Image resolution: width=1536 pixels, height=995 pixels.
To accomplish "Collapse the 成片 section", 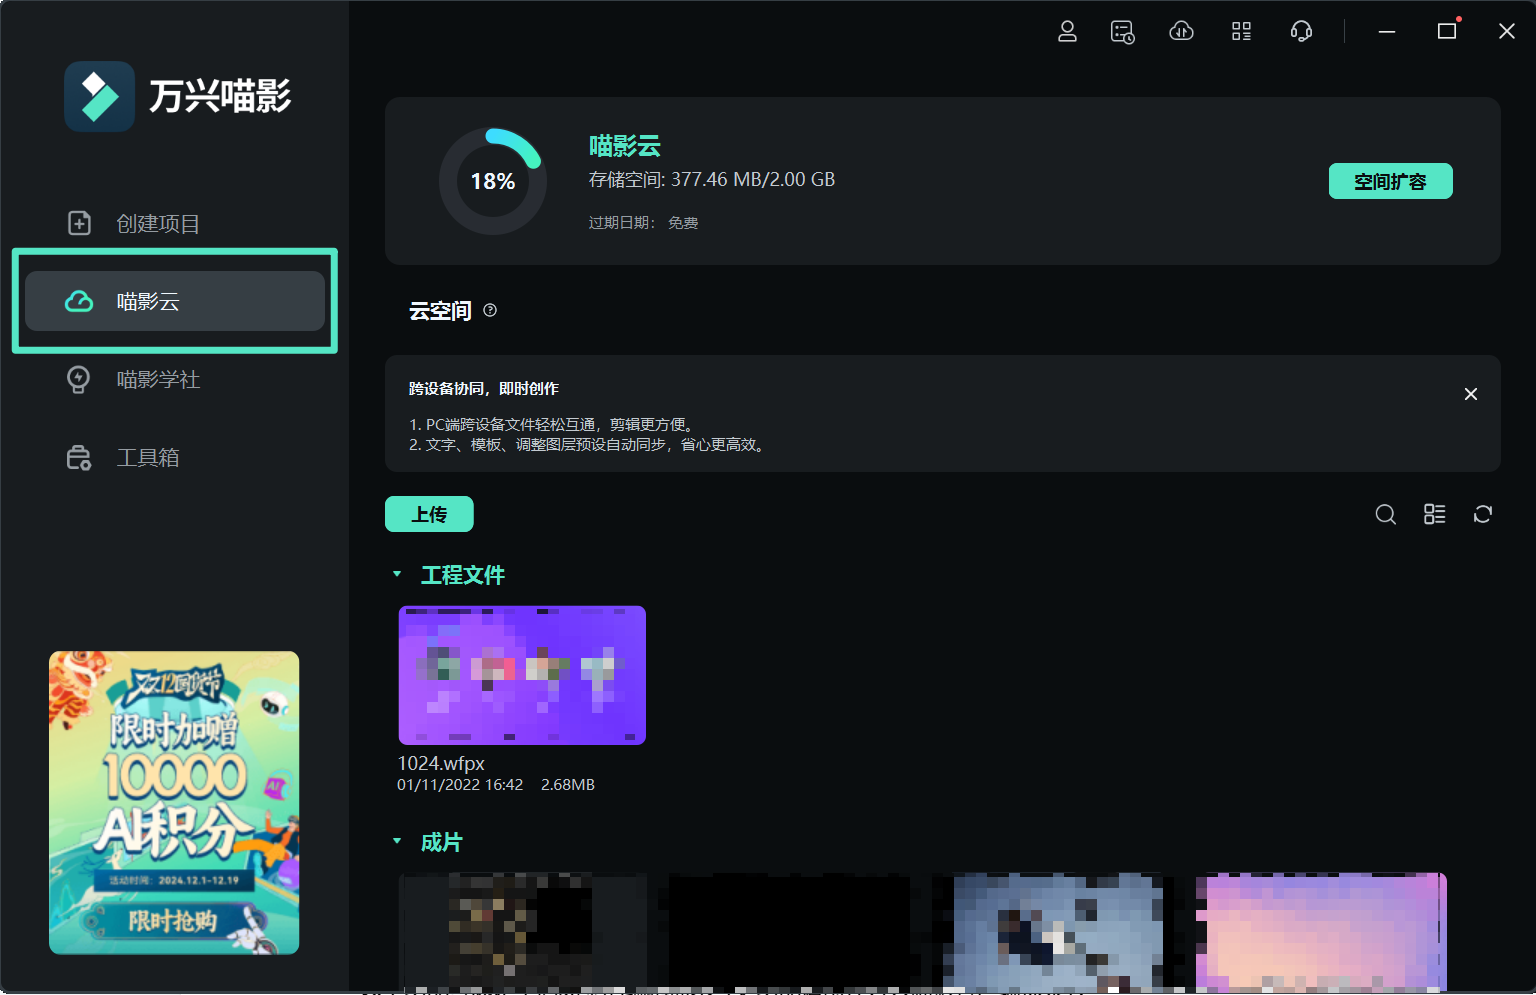I will [x=396, y=841].
